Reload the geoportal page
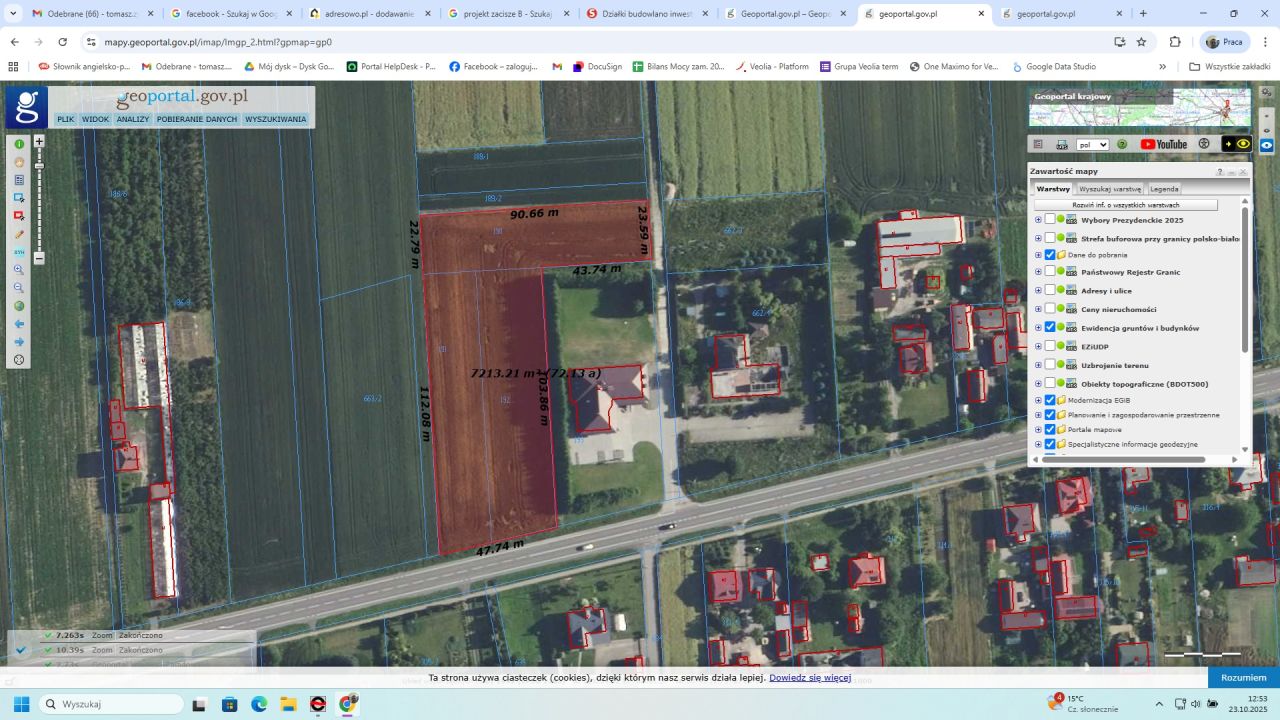Image resolution: width=1280 pixels, height=720 pixels. [x=63, y=42]
